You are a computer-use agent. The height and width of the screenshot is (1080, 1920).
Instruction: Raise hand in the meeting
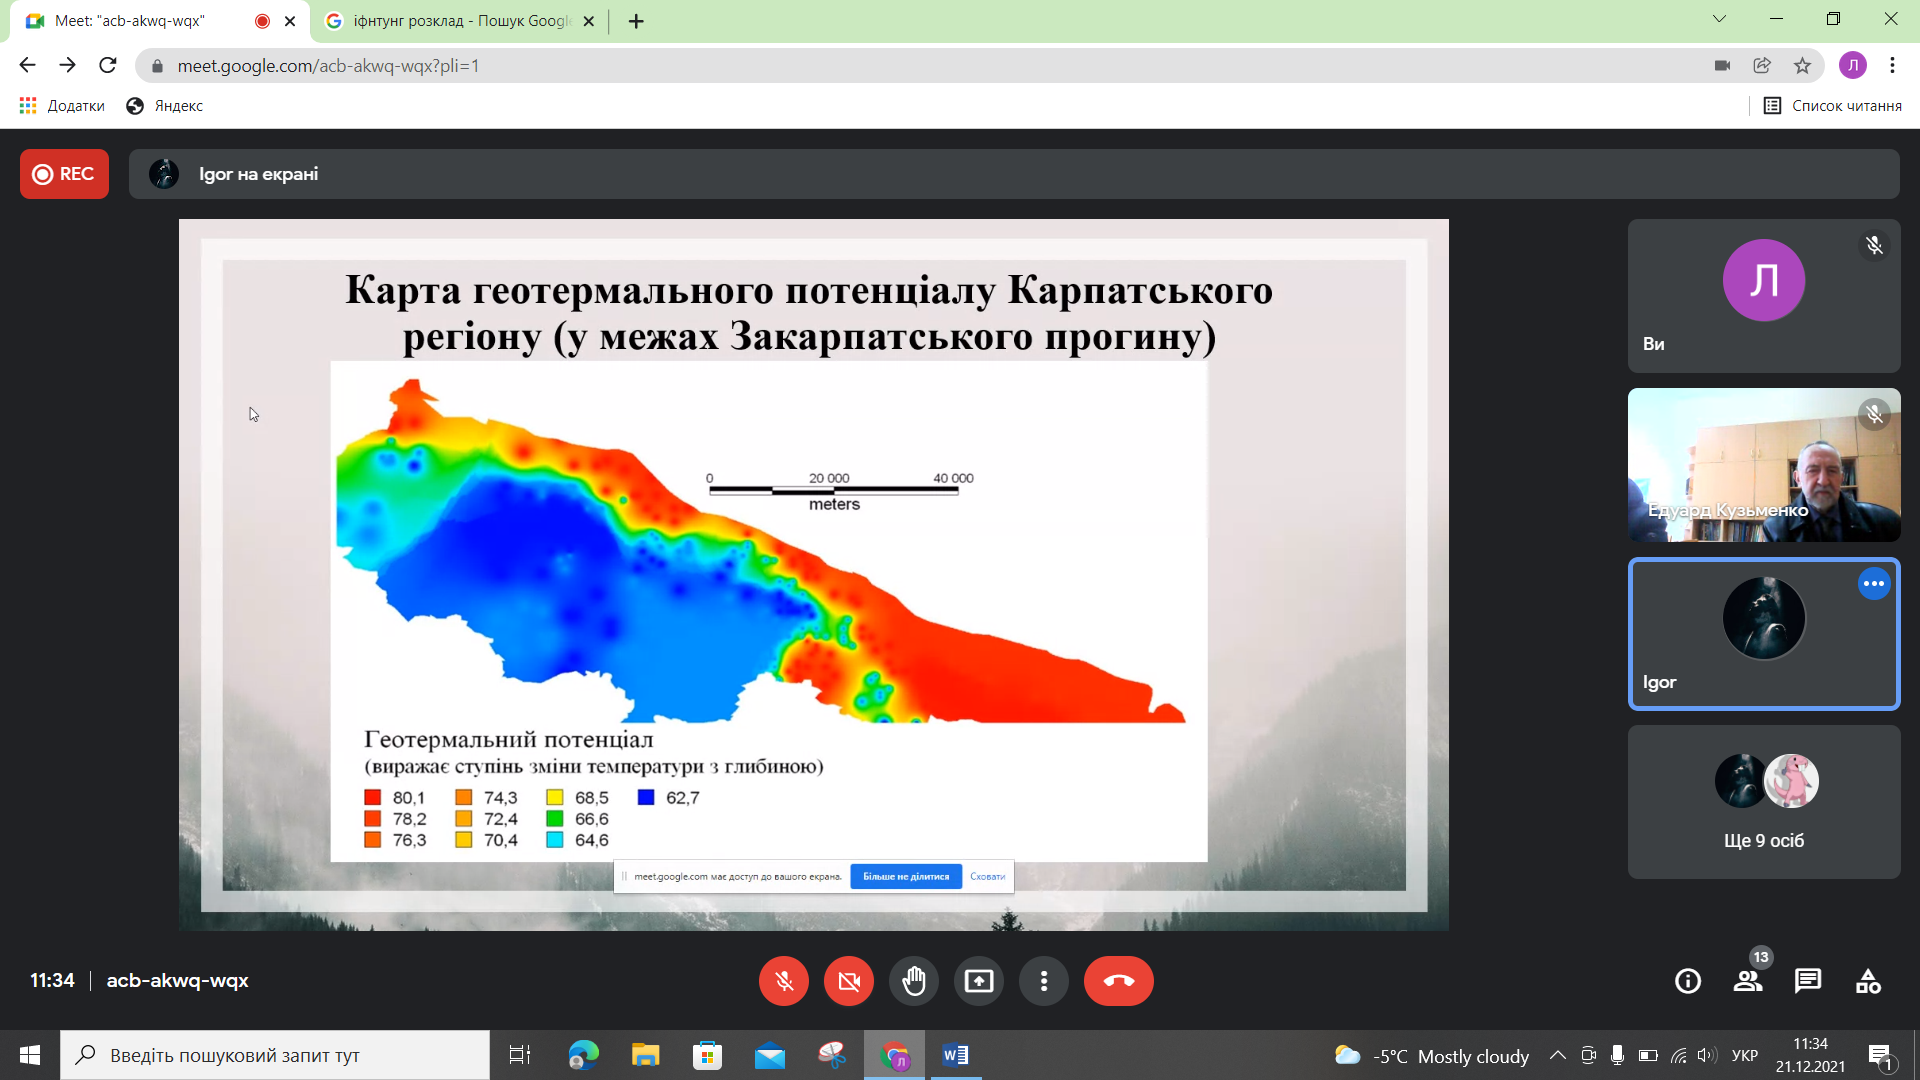[x=913, y=981]
